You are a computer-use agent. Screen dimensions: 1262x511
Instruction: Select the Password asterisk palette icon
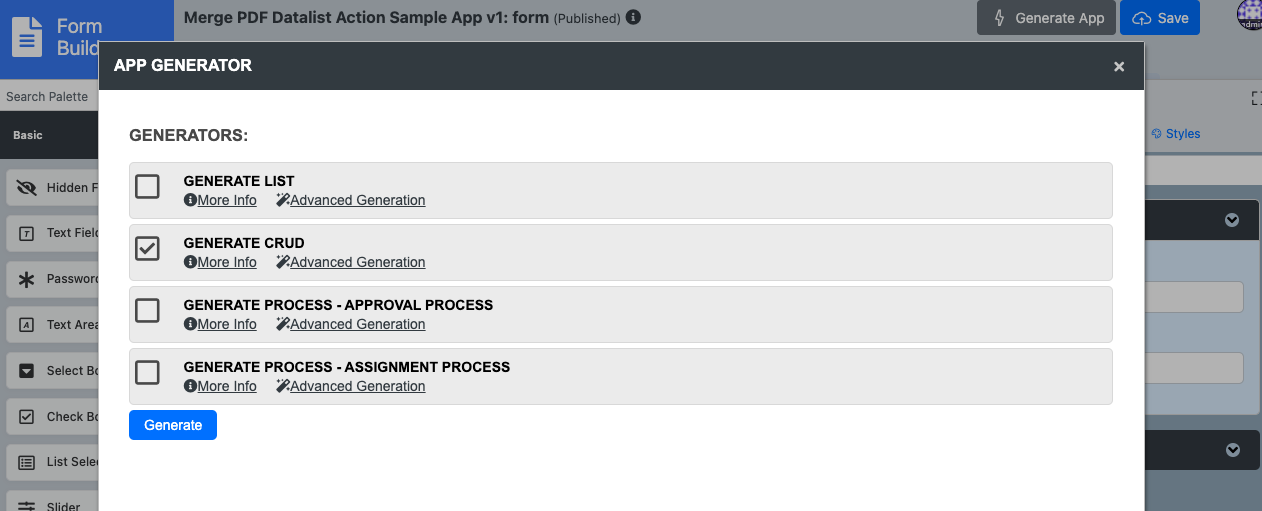pyautogui.click(x=27, y=279)
